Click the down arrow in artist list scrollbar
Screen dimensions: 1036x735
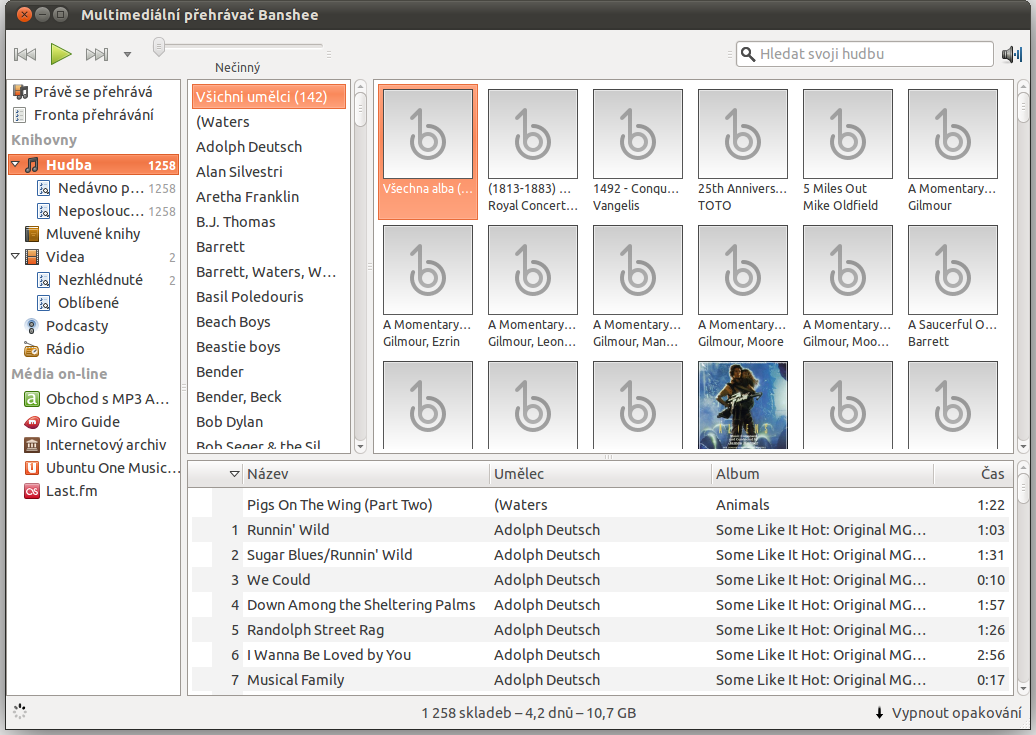pos(360,447)
